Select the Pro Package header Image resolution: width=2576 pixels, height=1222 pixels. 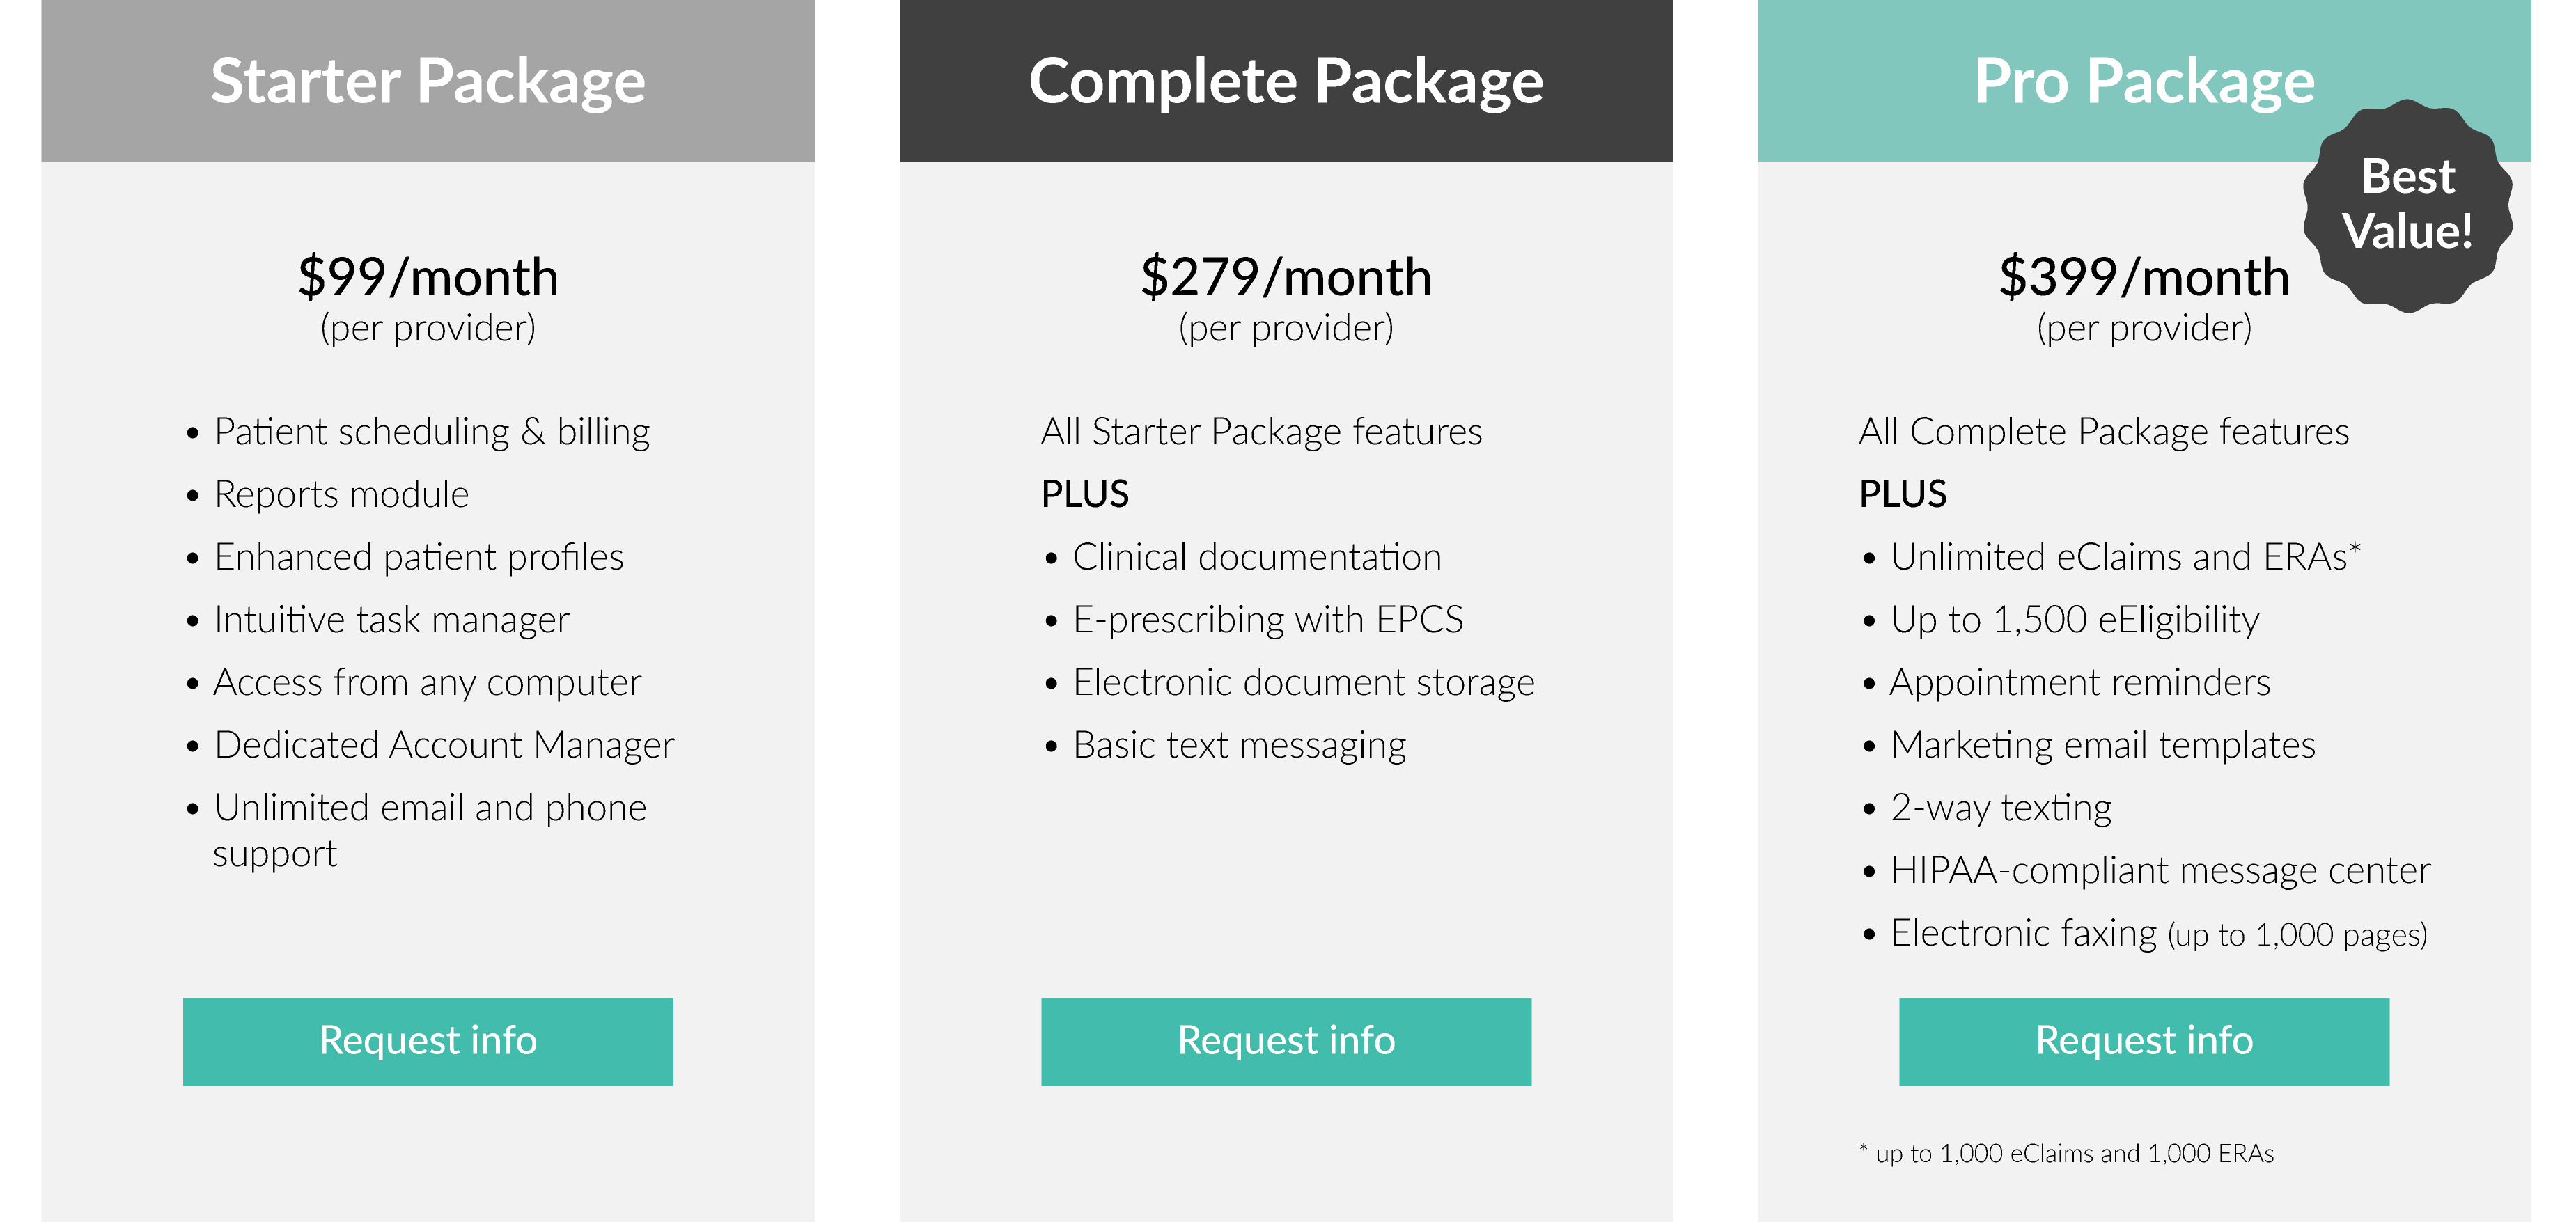[2144, 80]
